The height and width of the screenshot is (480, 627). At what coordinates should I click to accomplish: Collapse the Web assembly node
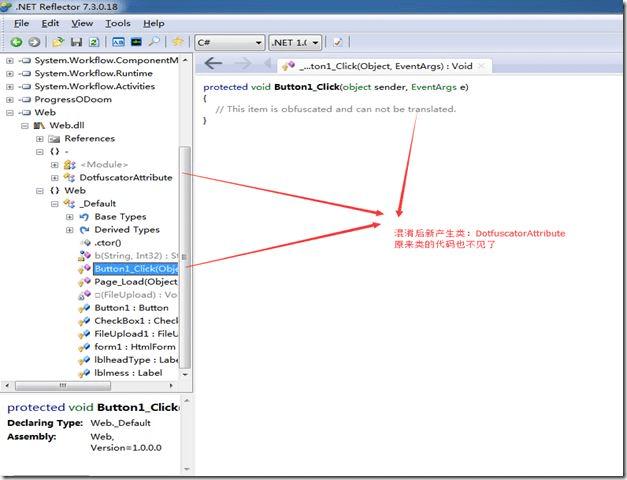(10, 113)
